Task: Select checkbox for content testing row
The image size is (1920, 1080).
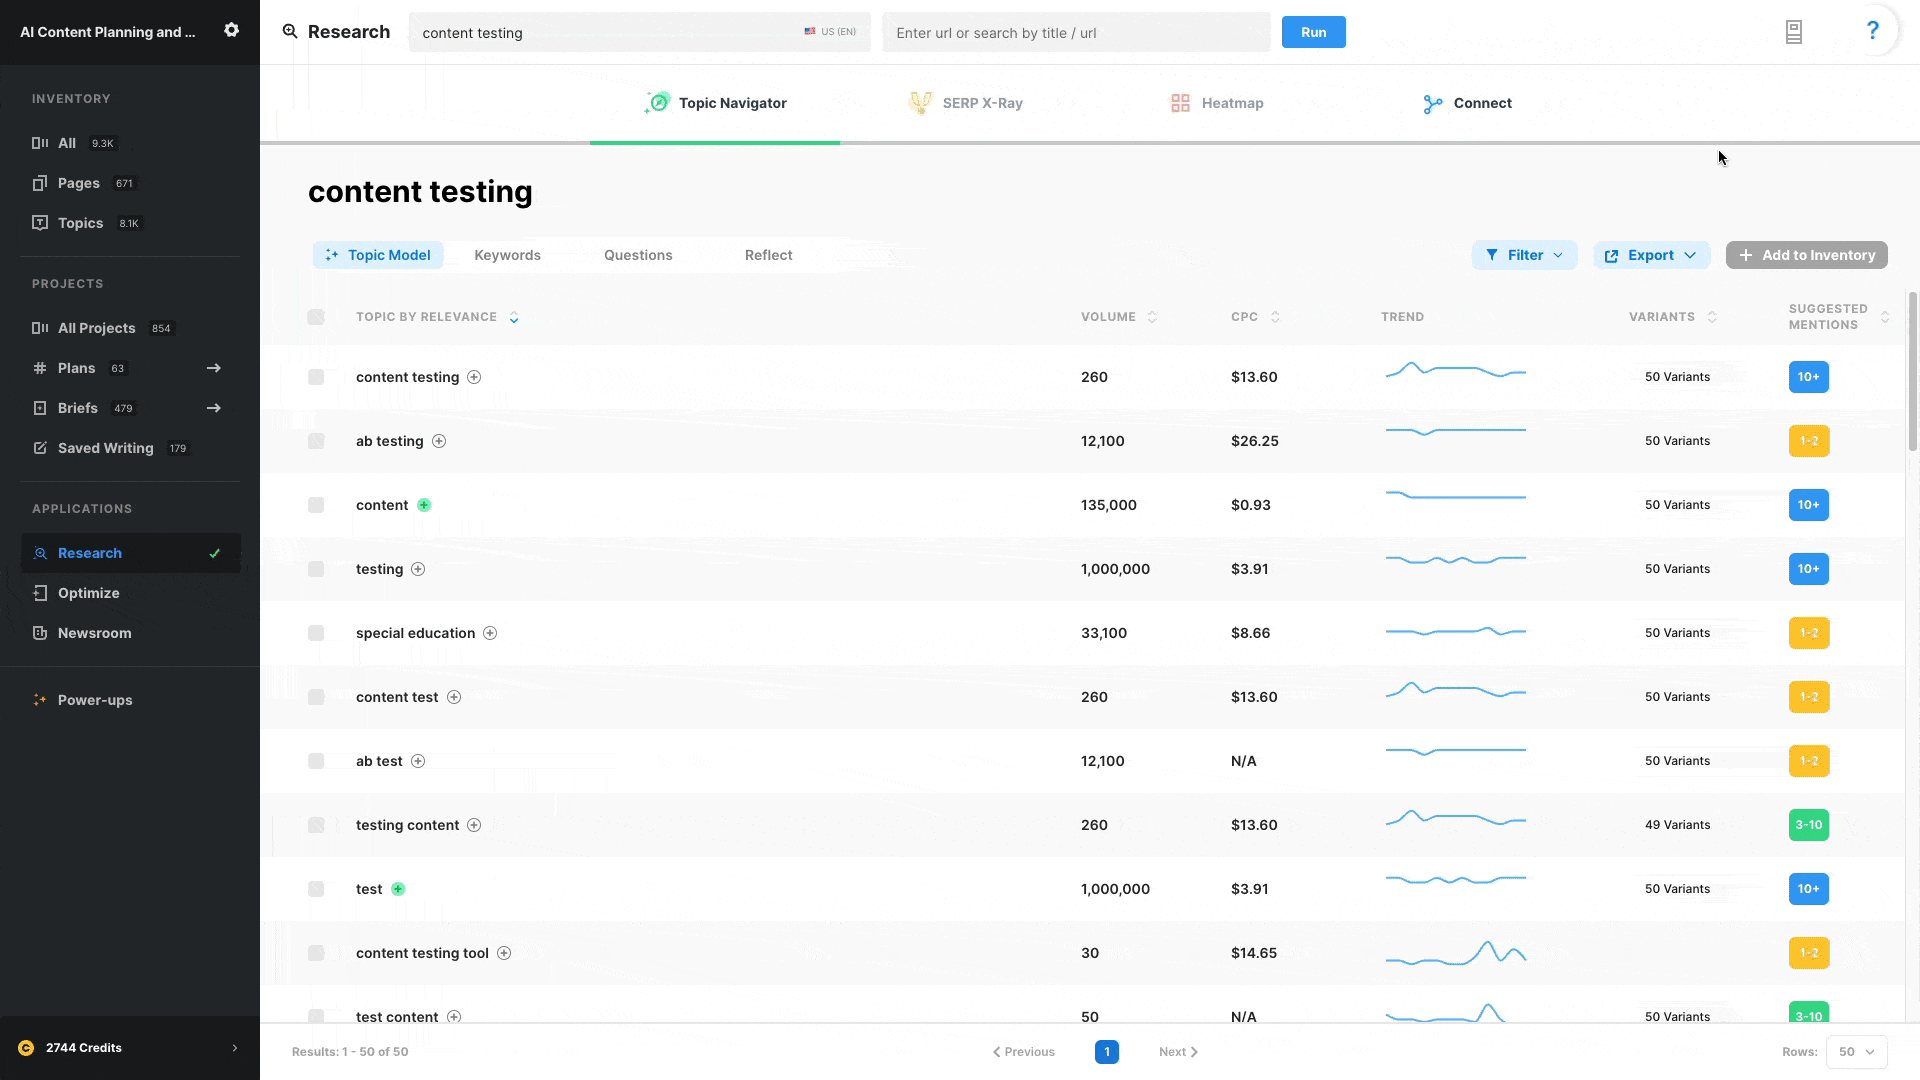Action: tap(316, 377)
